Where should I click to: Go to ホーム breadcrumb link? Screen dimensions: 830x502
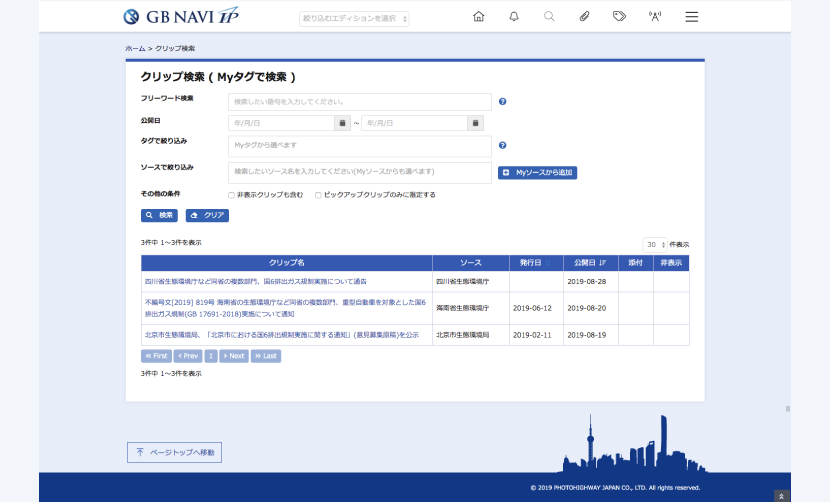135,48
